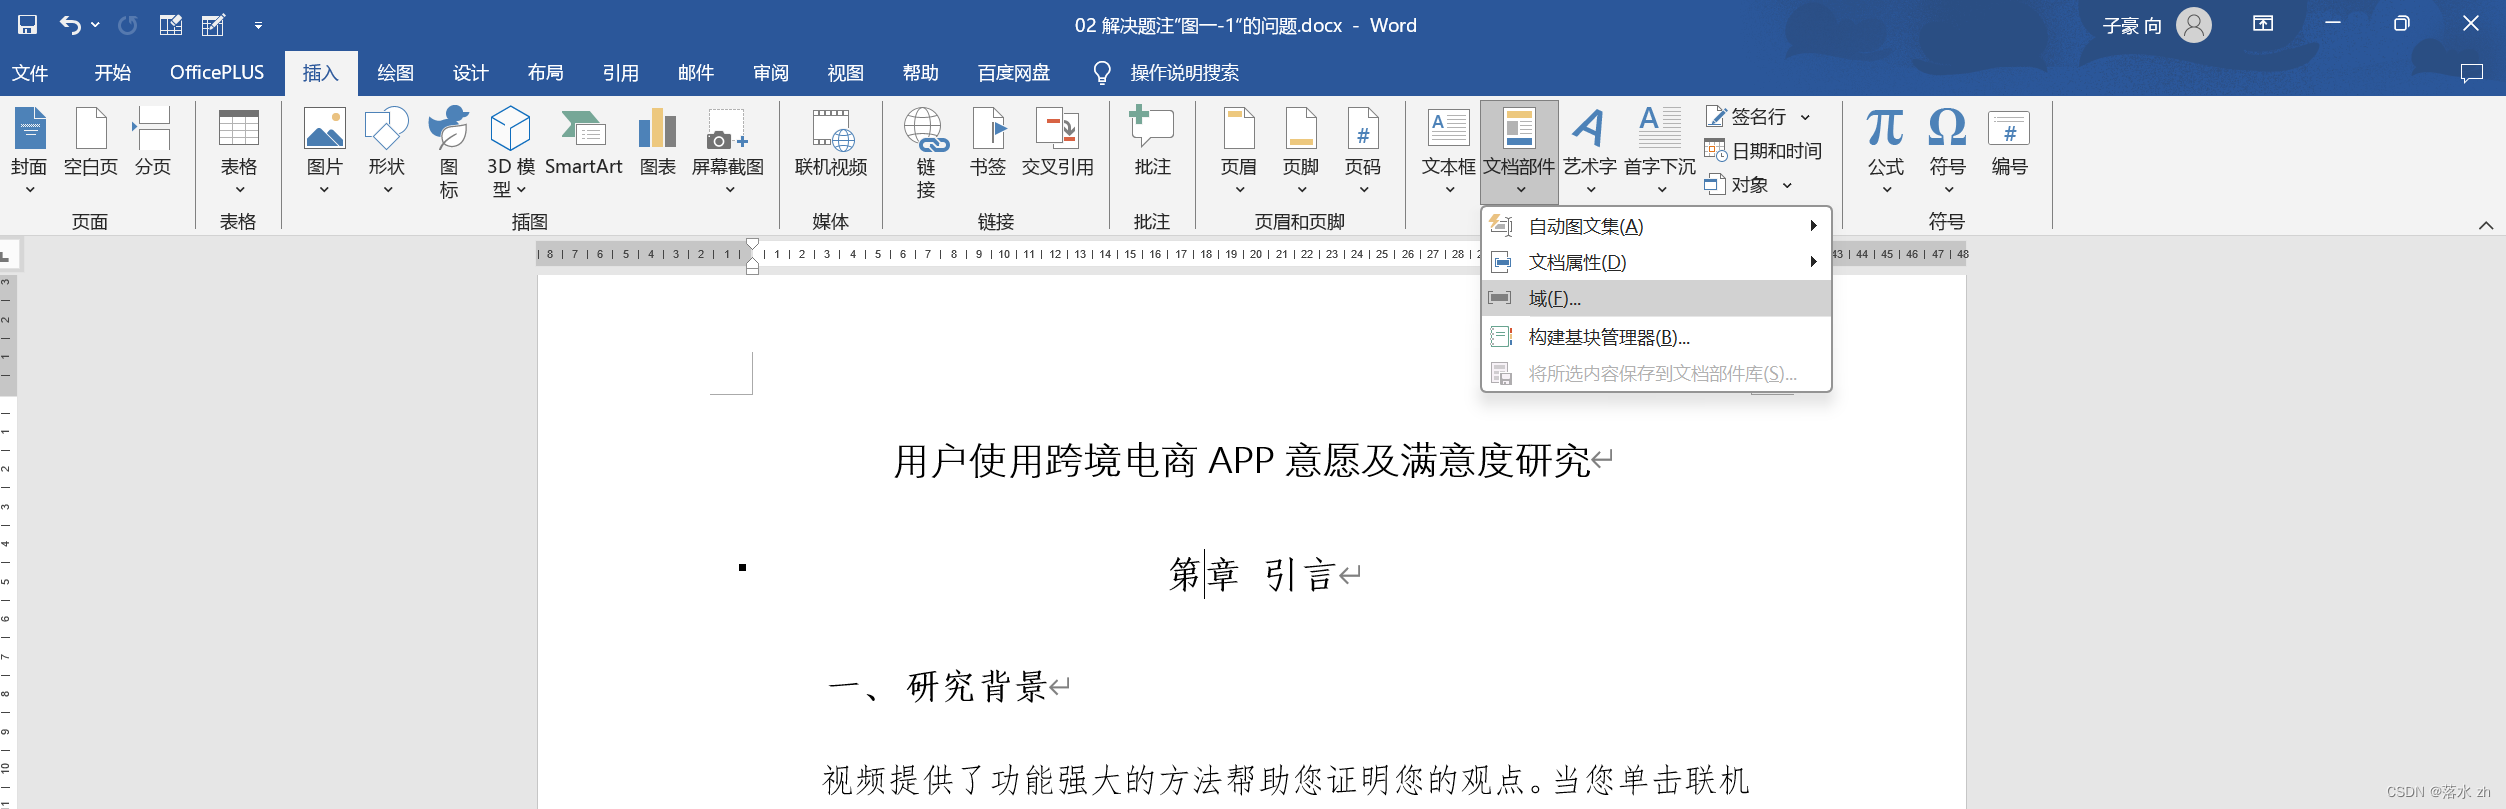
Task: Open the 页码 page number dropdown
Action: click(x=1363, y=150)
